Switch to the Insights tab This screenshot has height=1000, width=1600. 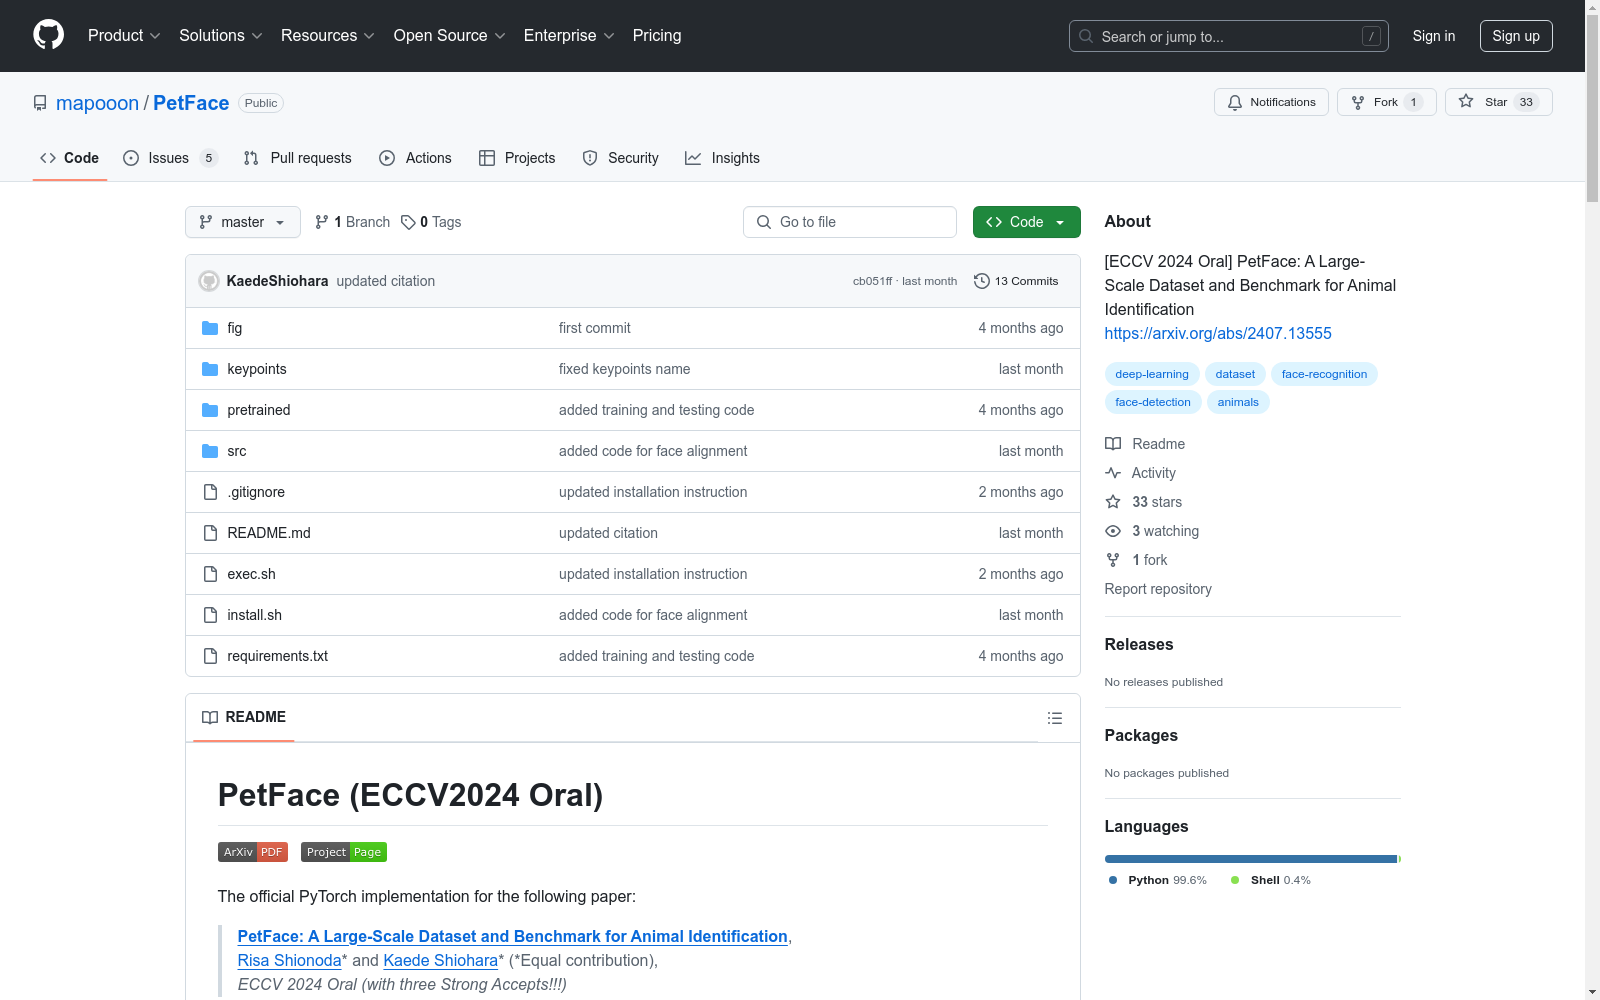click(x=722, y=158)
